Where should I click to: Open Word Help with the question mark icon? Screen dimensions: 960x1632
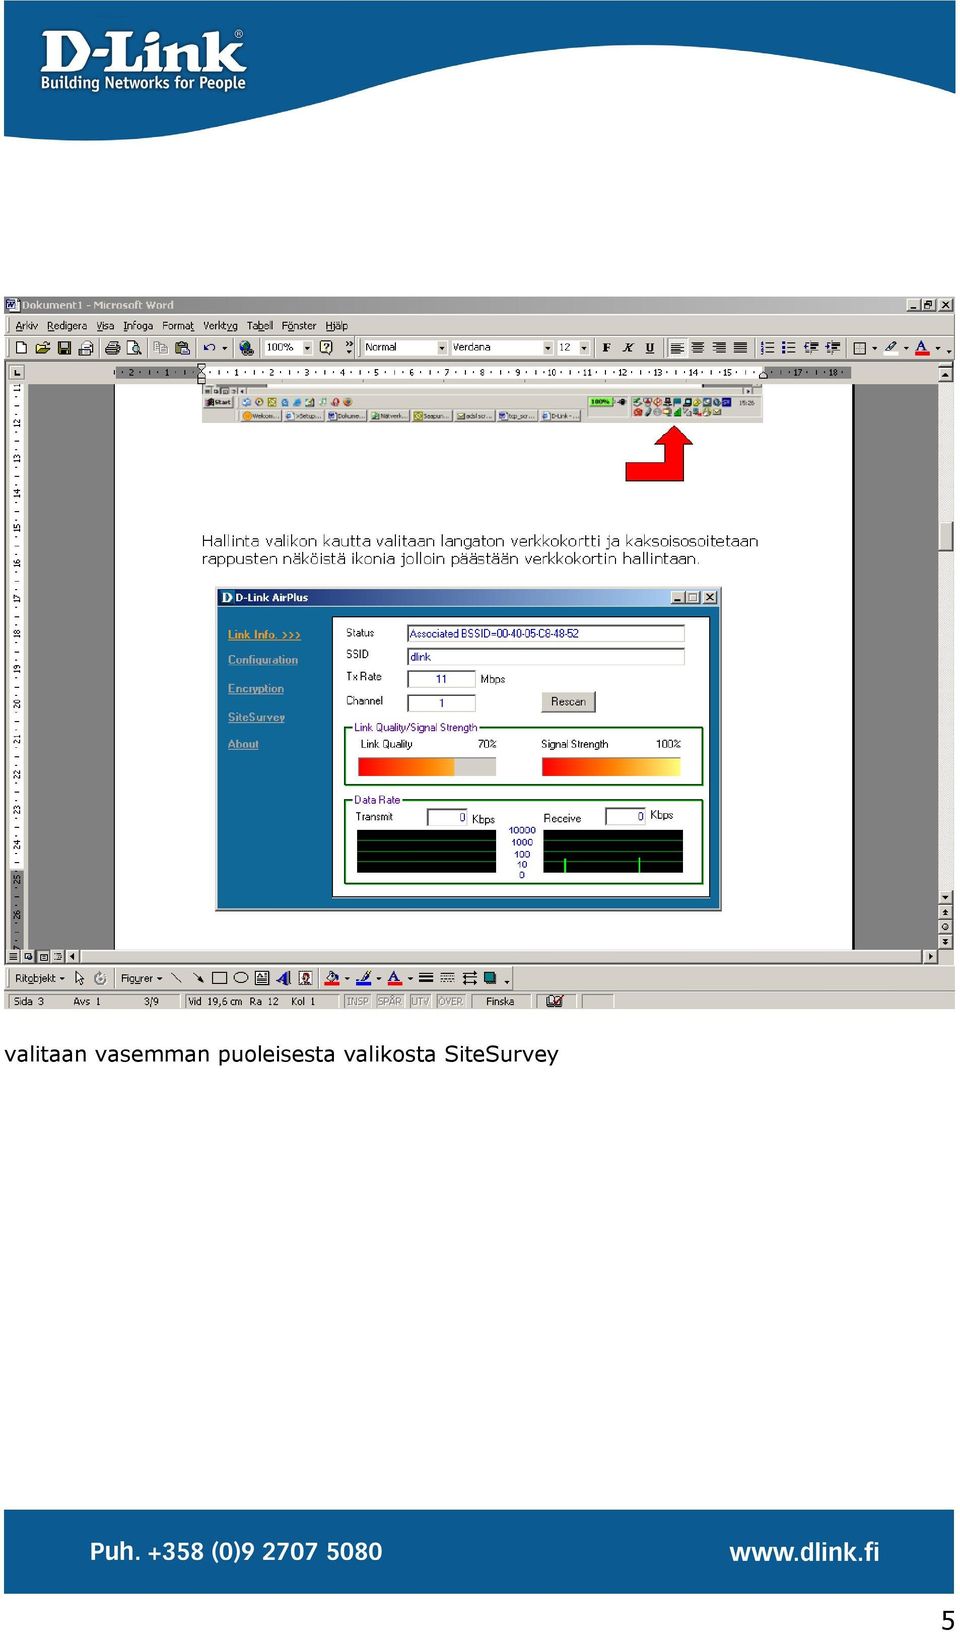pos(326,348)
